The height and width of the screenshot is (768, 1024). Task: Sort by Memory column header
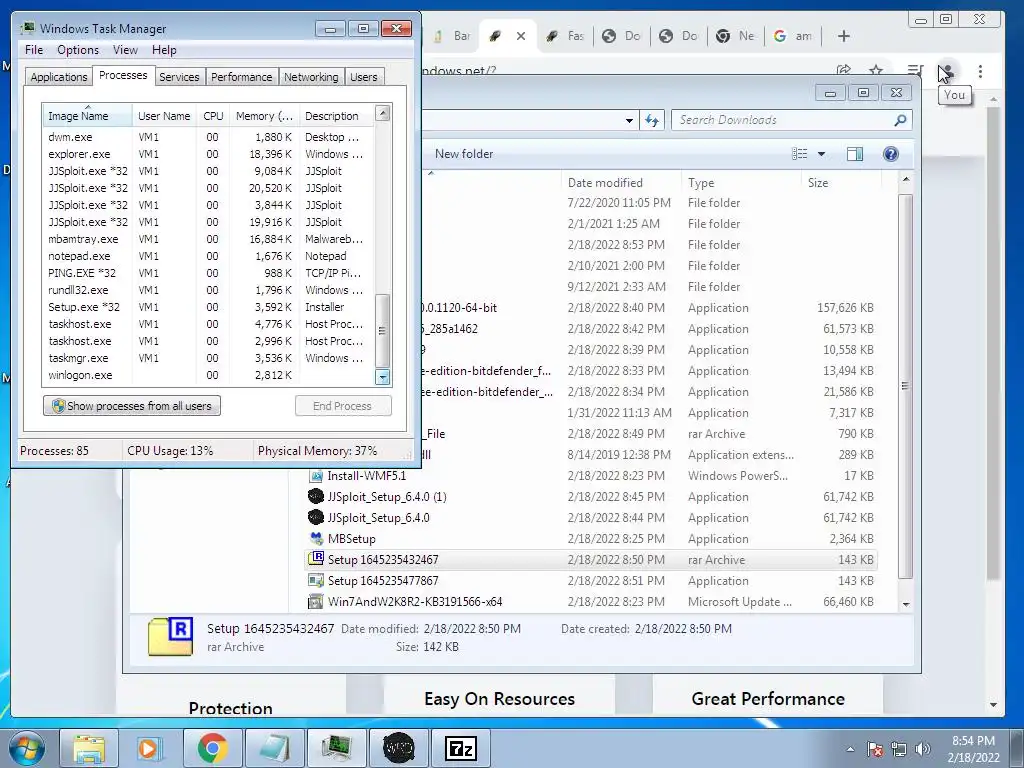(x=264, y=116)
